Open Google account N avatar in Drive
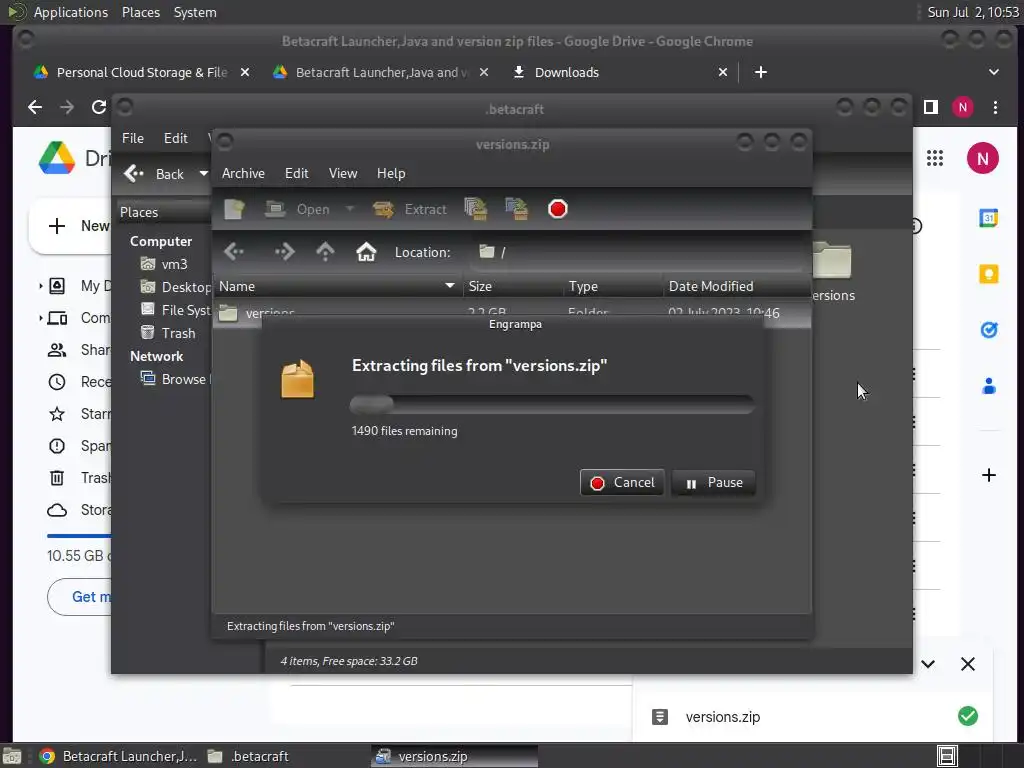The width and height of the screenshot is (1024, 768). (x=983, y=158)
